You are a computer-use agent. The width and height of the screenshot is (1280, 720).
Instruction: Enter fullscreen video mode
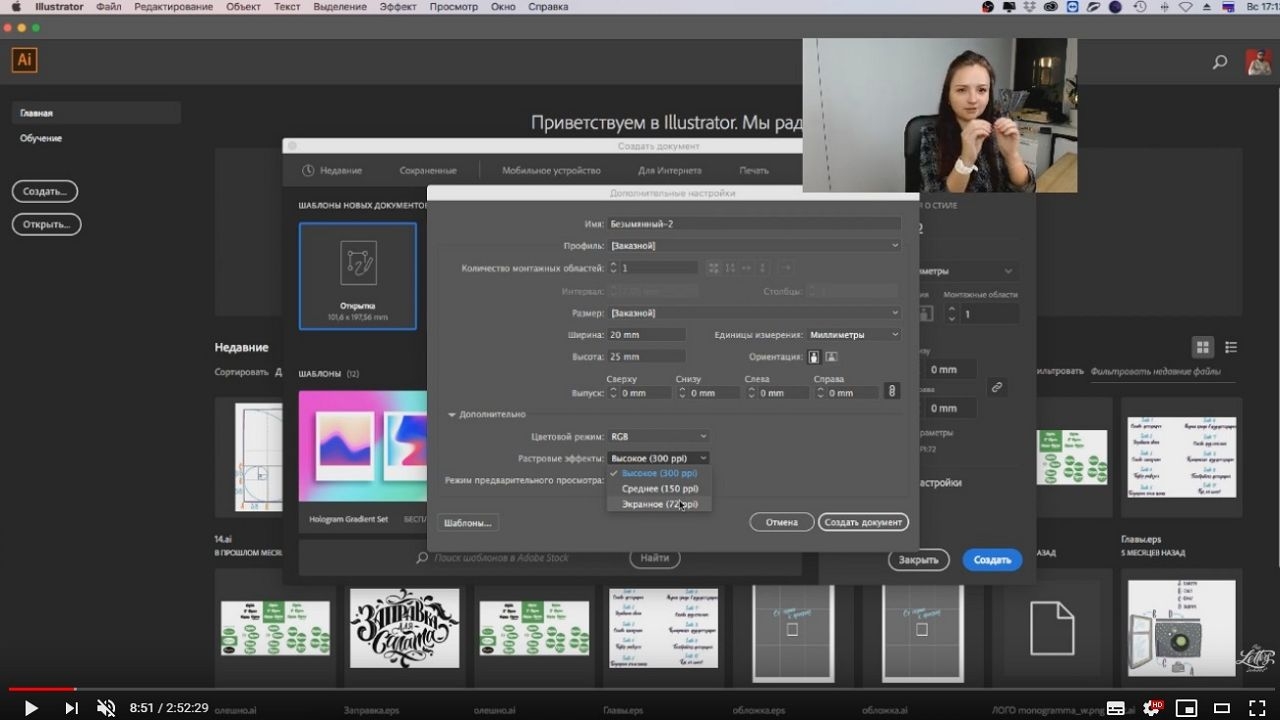point(1256,708)
